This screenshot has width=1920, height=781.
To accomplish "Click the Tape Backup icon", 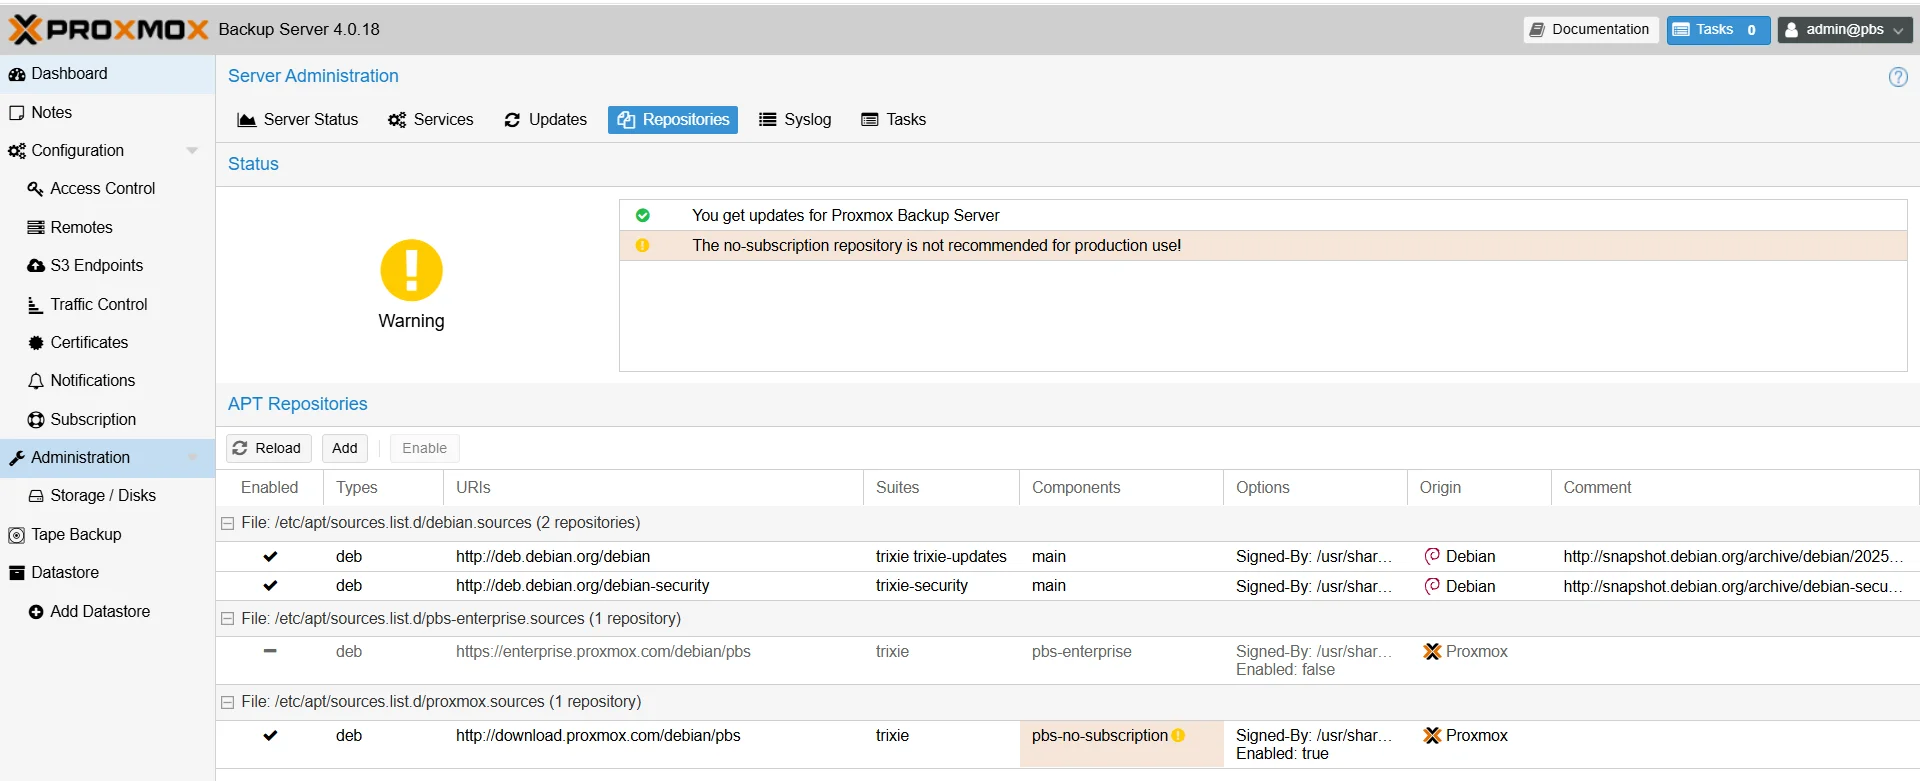I will 16,535.
